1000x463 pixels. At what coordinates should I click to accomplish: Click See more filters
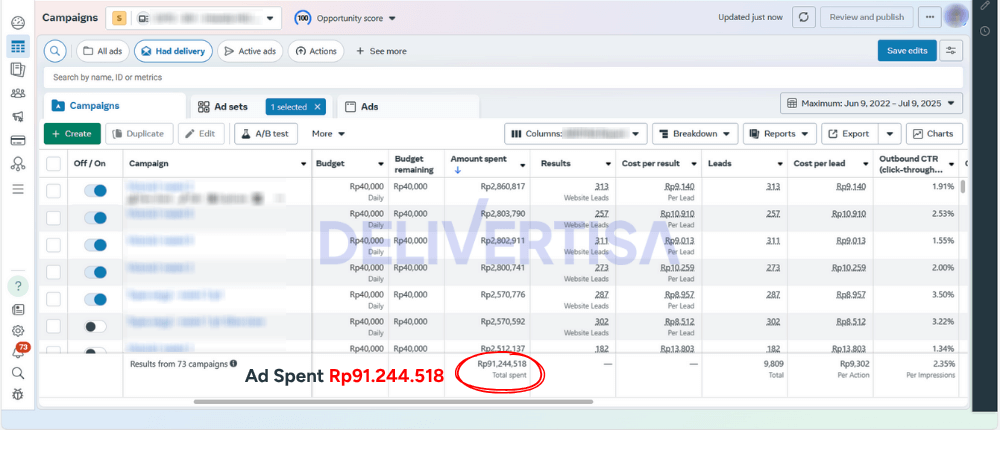[381, 51]
